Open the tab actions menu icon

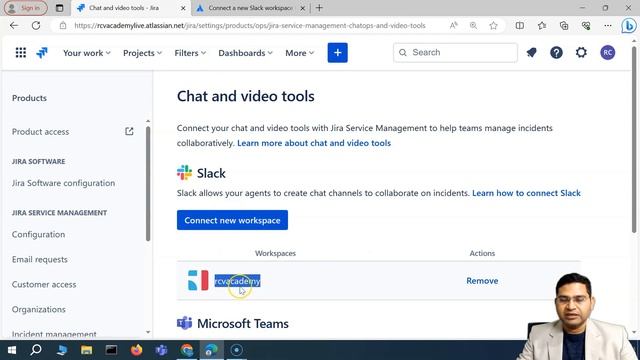(59, 8)
